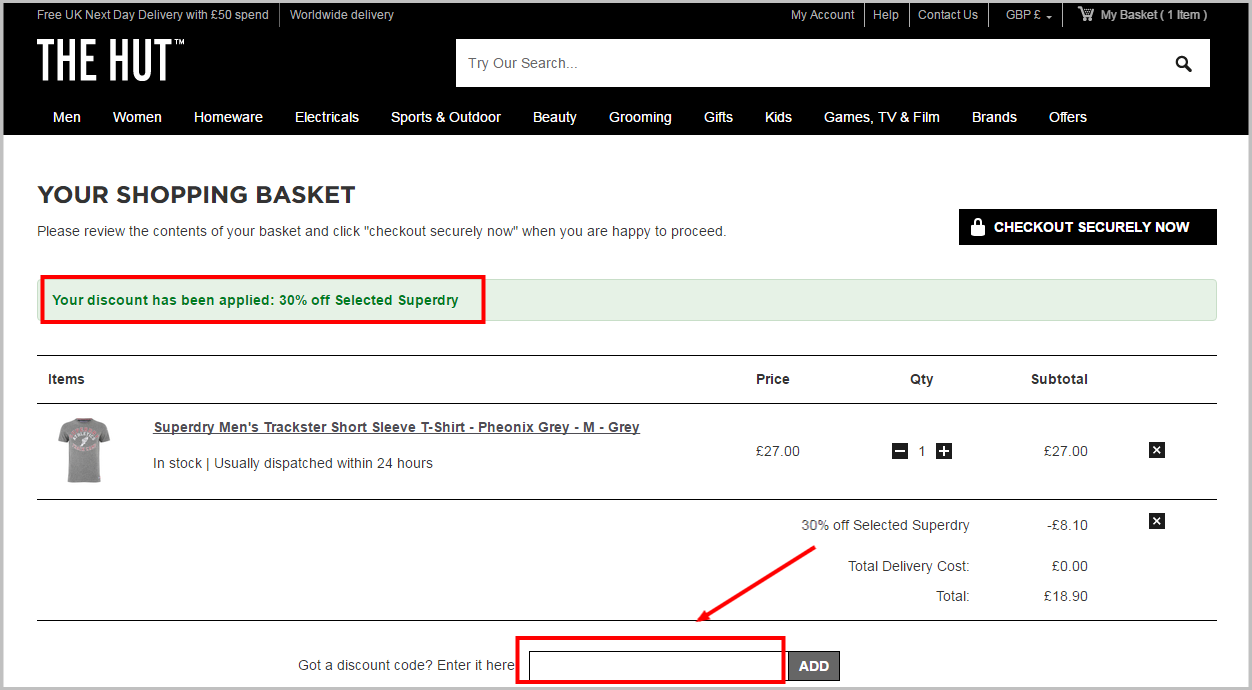The height and width of the screenshot is (690, 1252).
Task: Click the discount applied message text
Action: [256, 300]
